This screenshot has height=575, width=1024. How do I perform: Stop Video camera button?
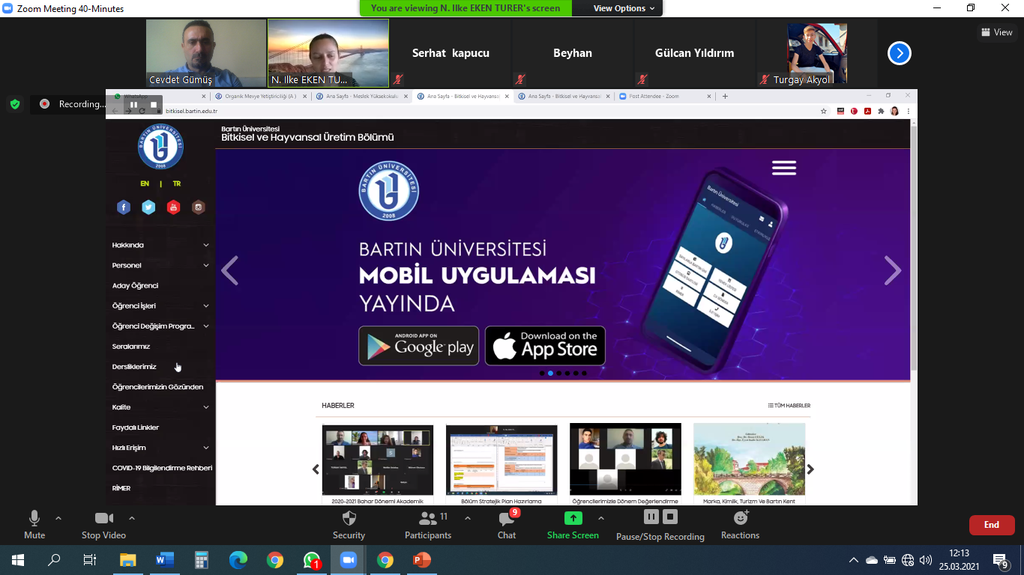(103, 525)
